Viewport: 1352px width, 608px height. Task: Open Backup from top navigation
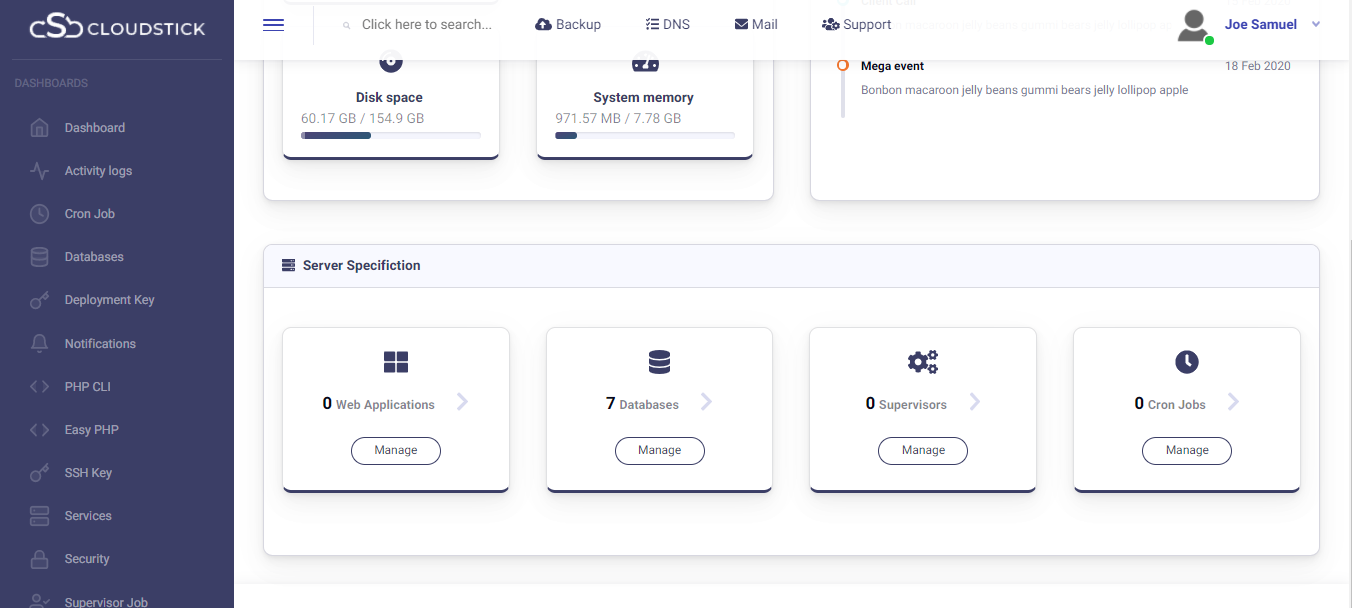(x=568, y=24)
